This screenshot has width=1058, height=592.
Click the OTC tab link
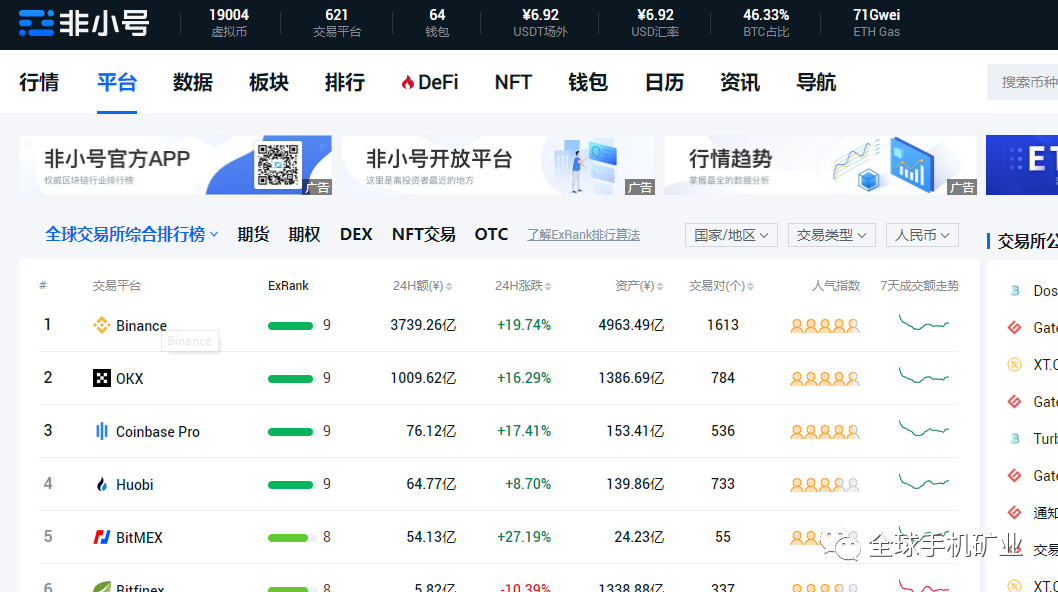[x=491, y=233]
